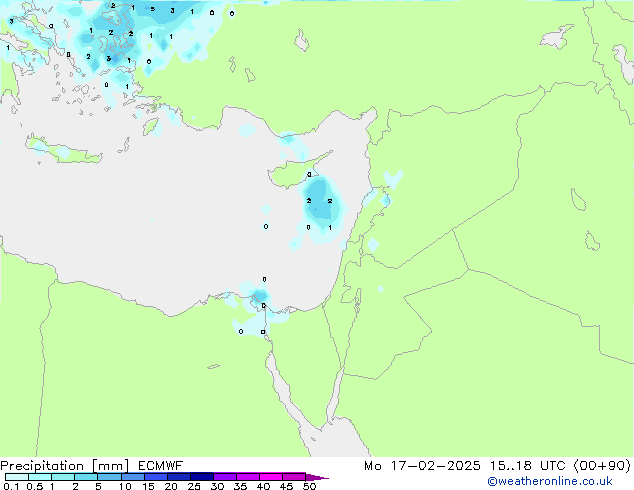Viewport: 634px width, 490px height.
Task: Click the '25' legend scale label
Action: click(x=194, y=486)
